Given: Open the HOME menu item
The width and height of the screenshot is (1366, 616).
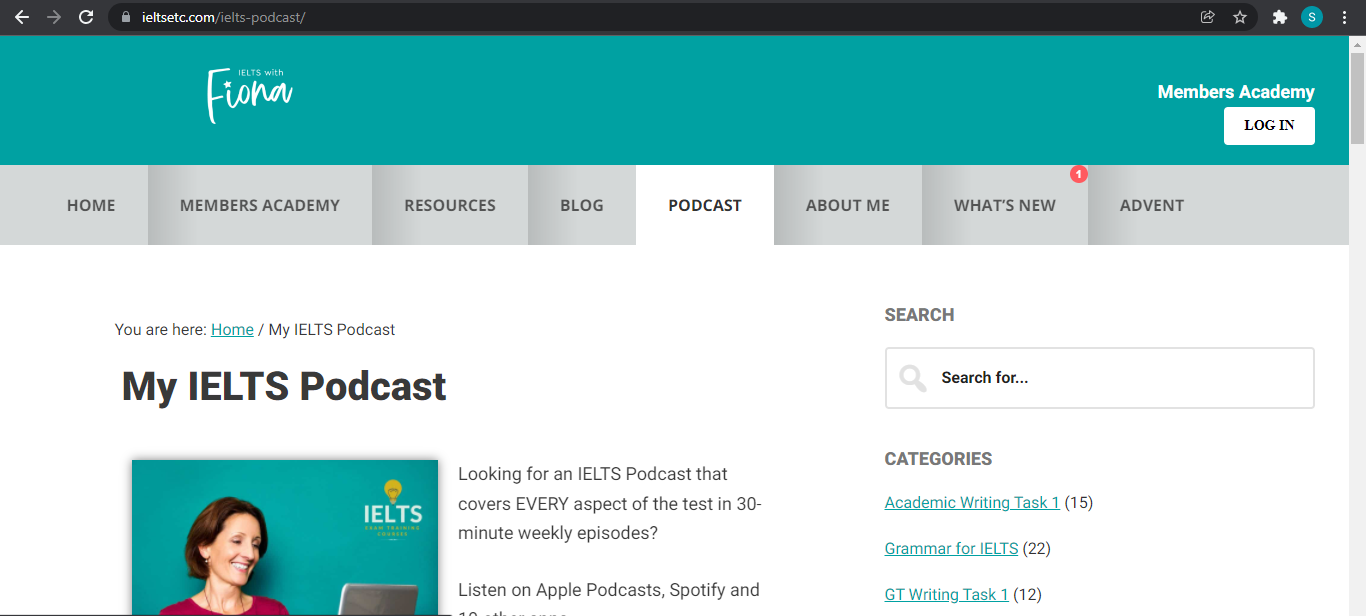Looking at the screenshot, I should pos(91,205).
